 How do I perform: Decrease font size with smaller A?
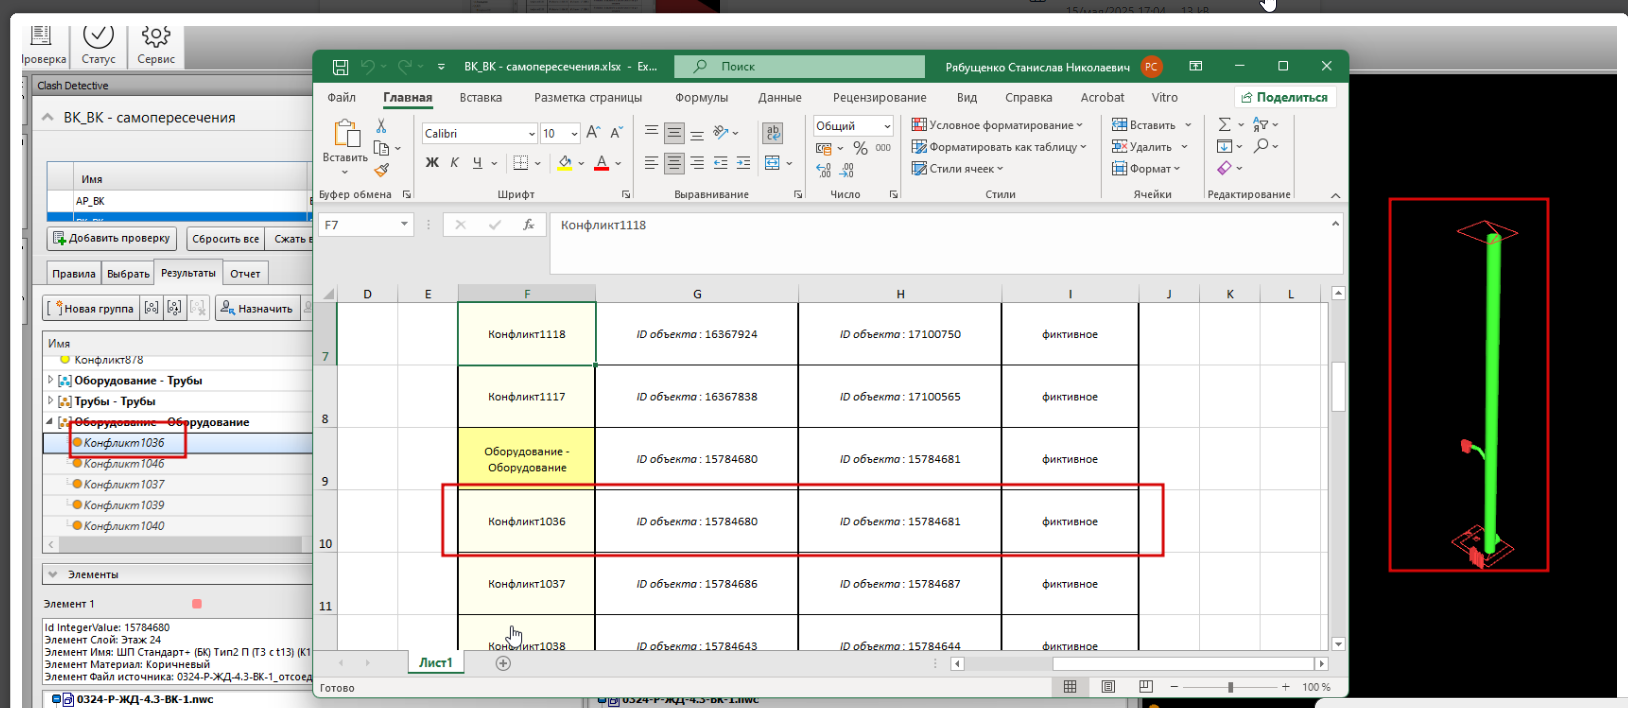point(616,132)
